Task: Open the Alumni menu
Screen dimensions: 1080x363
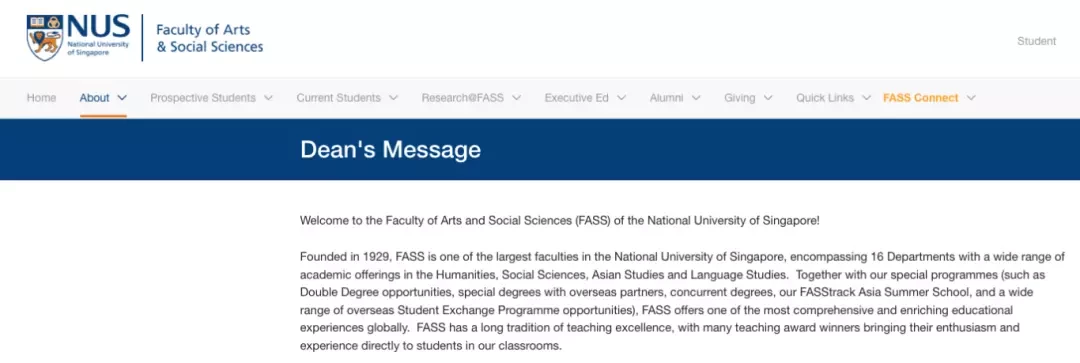Action: pos(666,98)
